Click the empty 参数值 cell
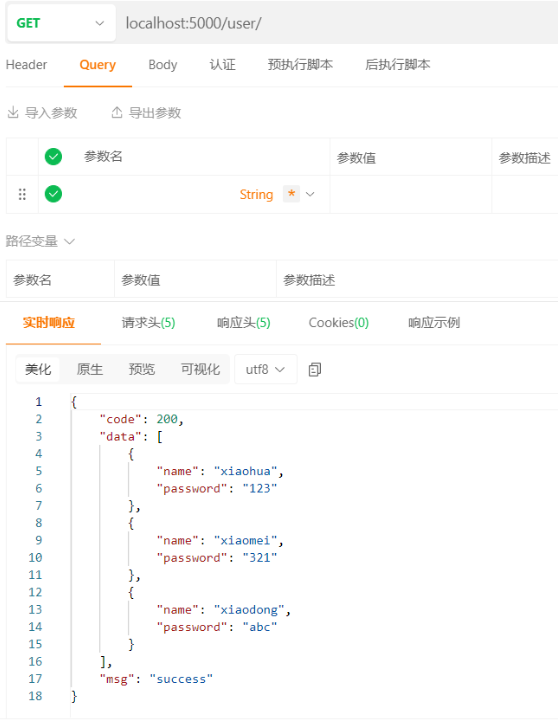The width and height of the screenshot is (558, 720). pyautogui.click(x=411, y=194)
